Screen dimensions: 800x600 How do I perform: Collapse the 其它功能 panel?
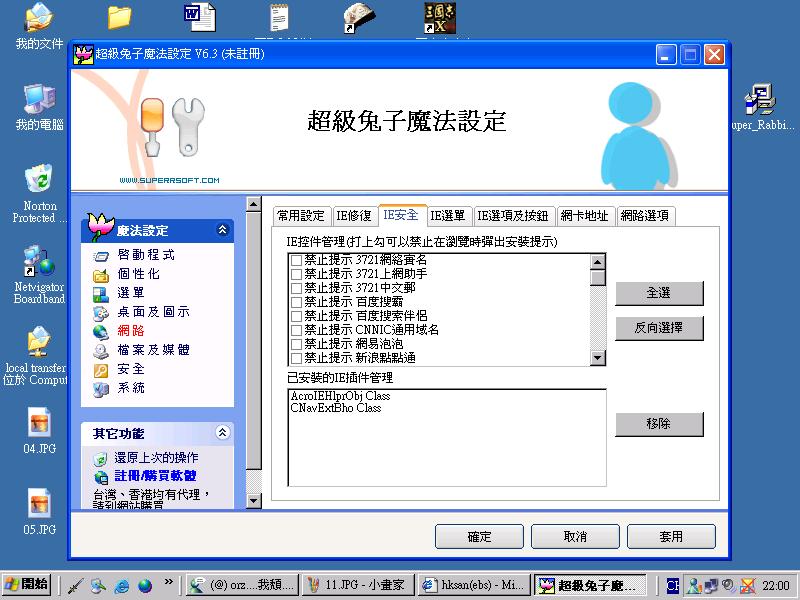tap(222, 433)
